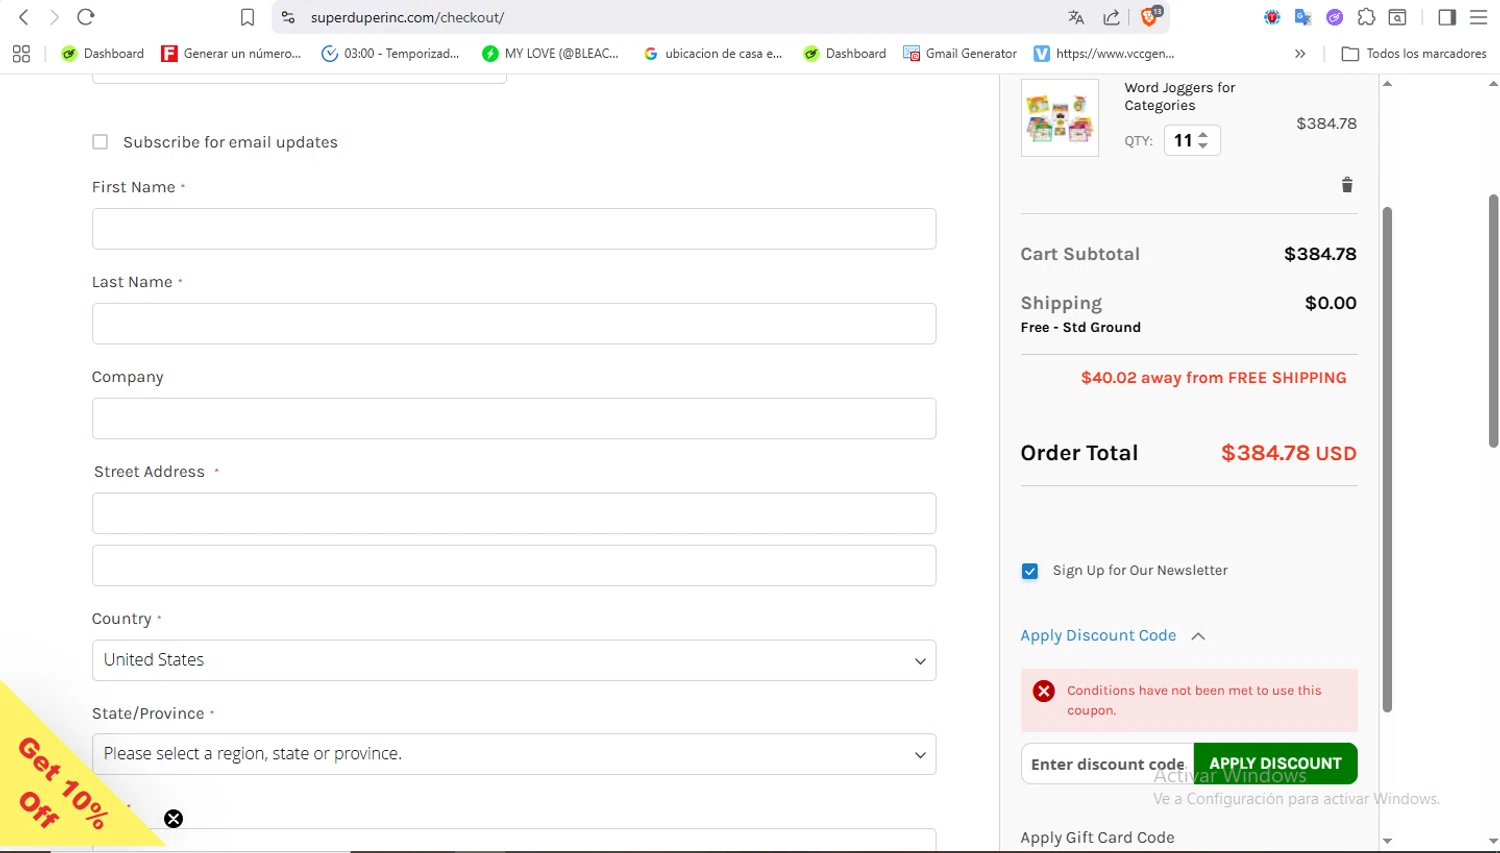Viewport: 1500px width, 853px height.
Task: Click the First Name input field
Action: pyautogui.click(x=514, y=229)
